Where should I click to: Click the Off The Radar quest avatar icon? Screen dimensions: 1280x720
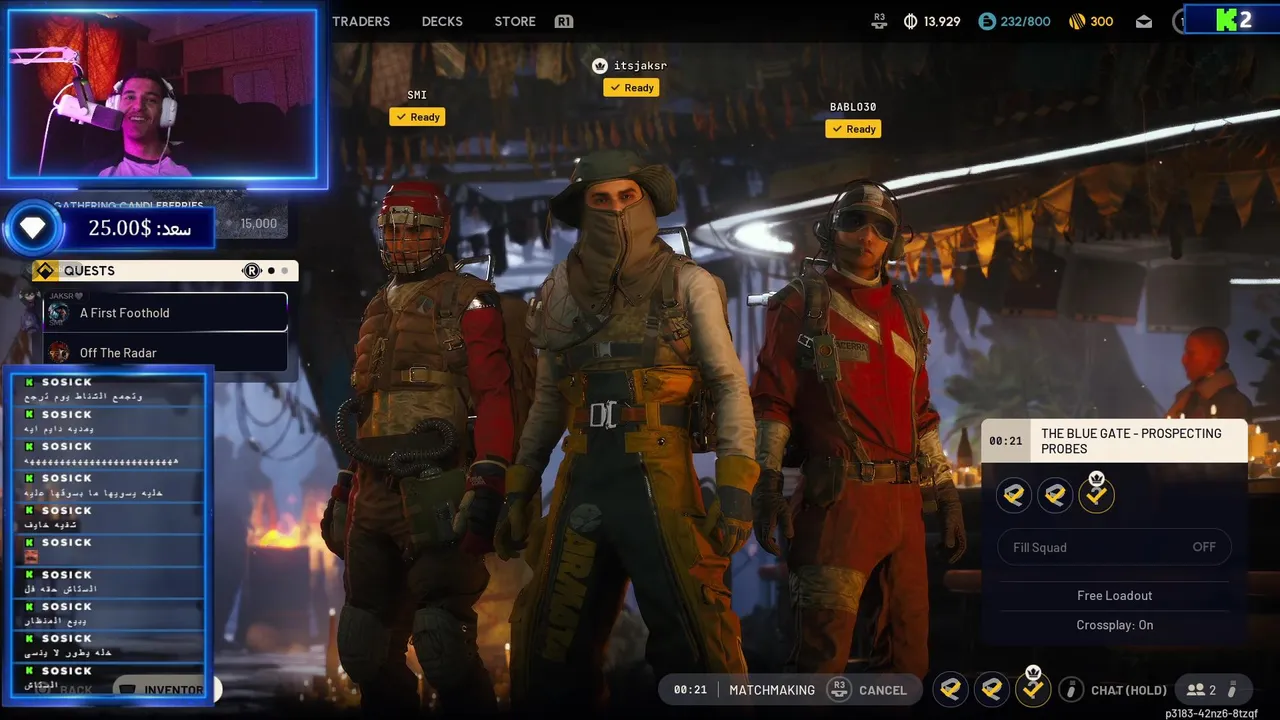click(59, 352)
